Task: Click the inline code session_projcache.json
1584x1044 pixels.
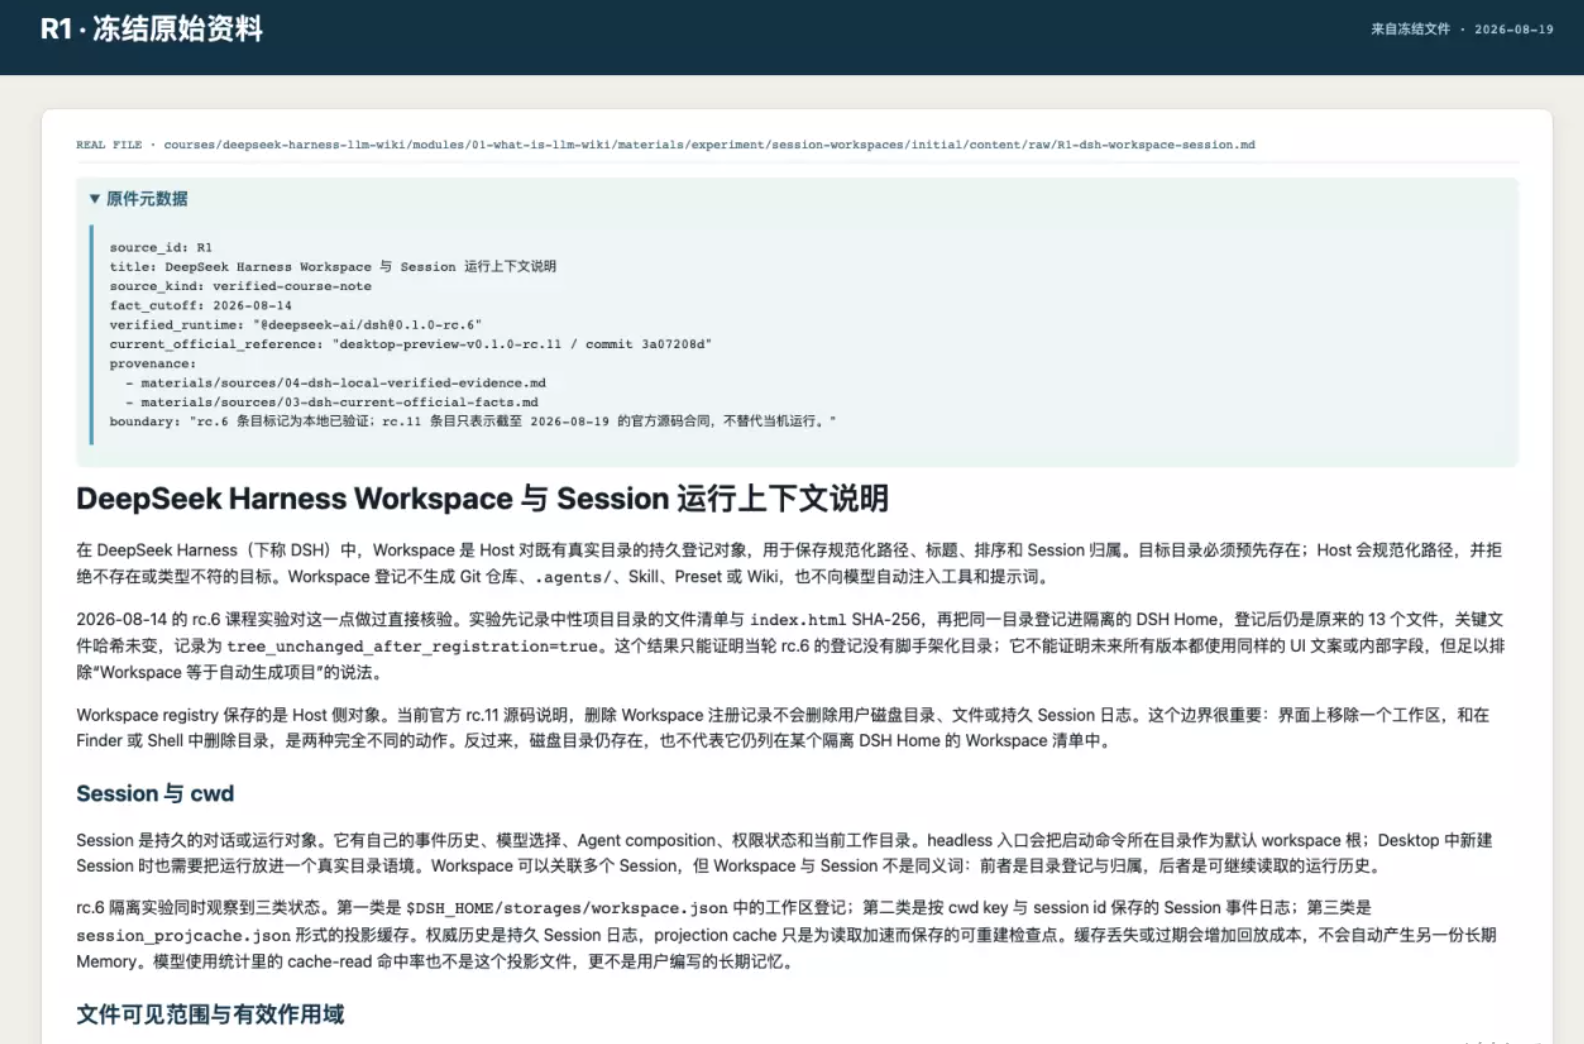Action: 184,936
